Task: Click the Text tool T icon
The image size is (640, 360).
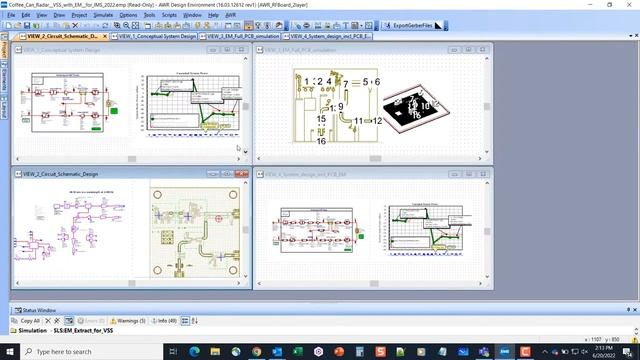Action: tap(346, 25)
